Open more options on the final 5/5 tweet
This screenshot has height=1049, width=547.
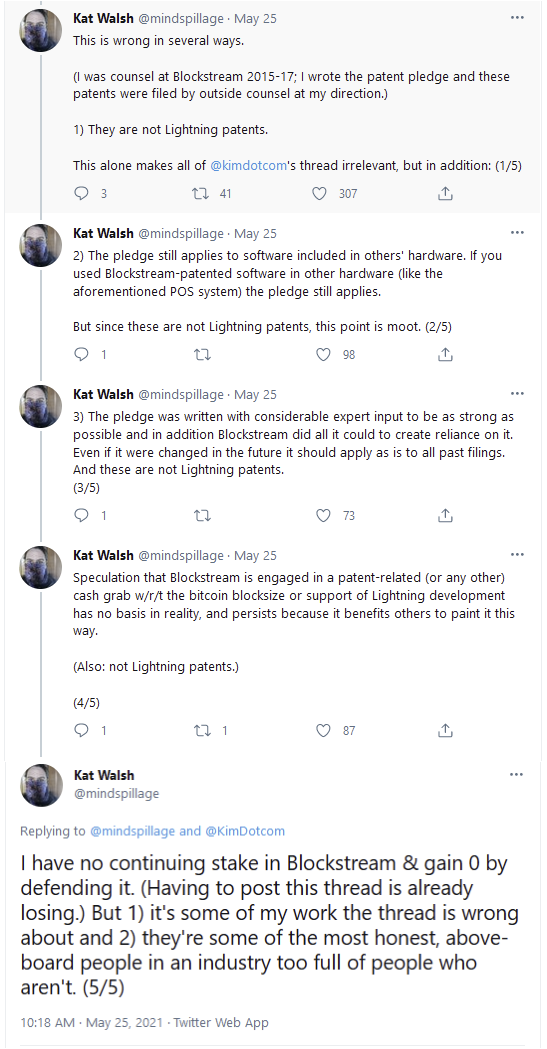coord(517,775)
